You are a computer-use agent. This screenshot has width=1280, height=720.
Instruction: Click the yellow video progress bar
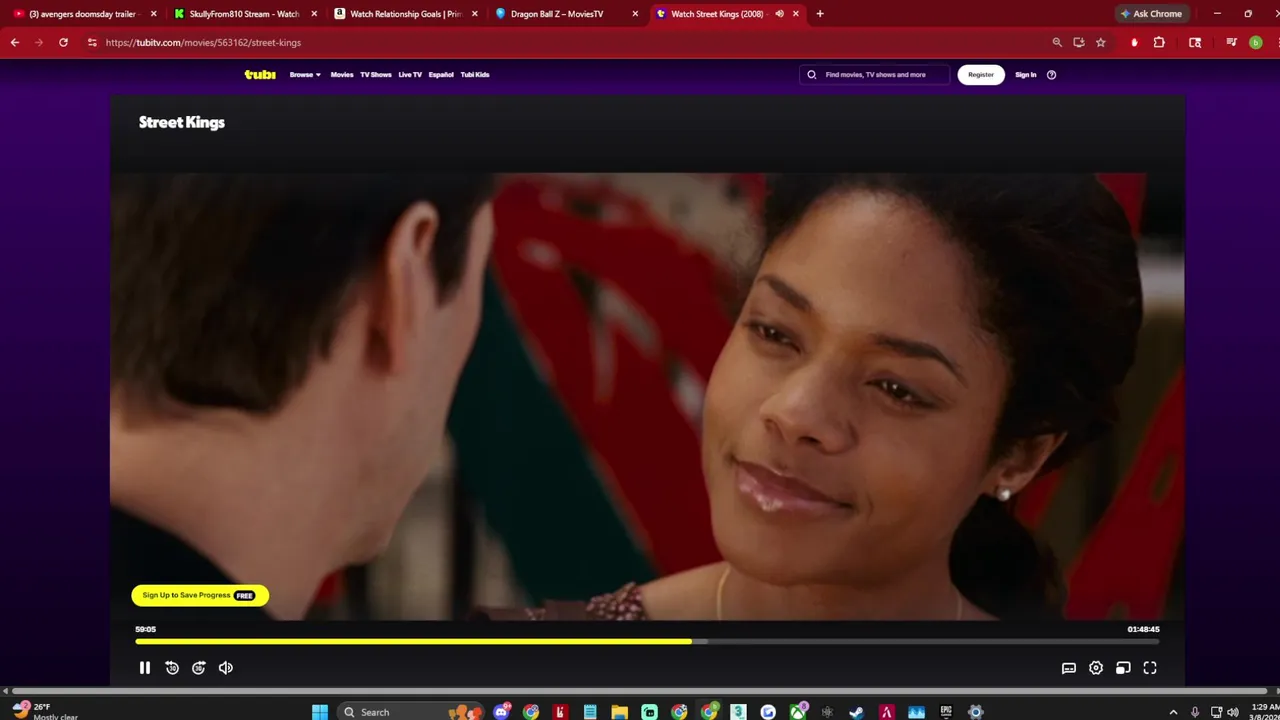pyautogui.click(x=413, y=641)
